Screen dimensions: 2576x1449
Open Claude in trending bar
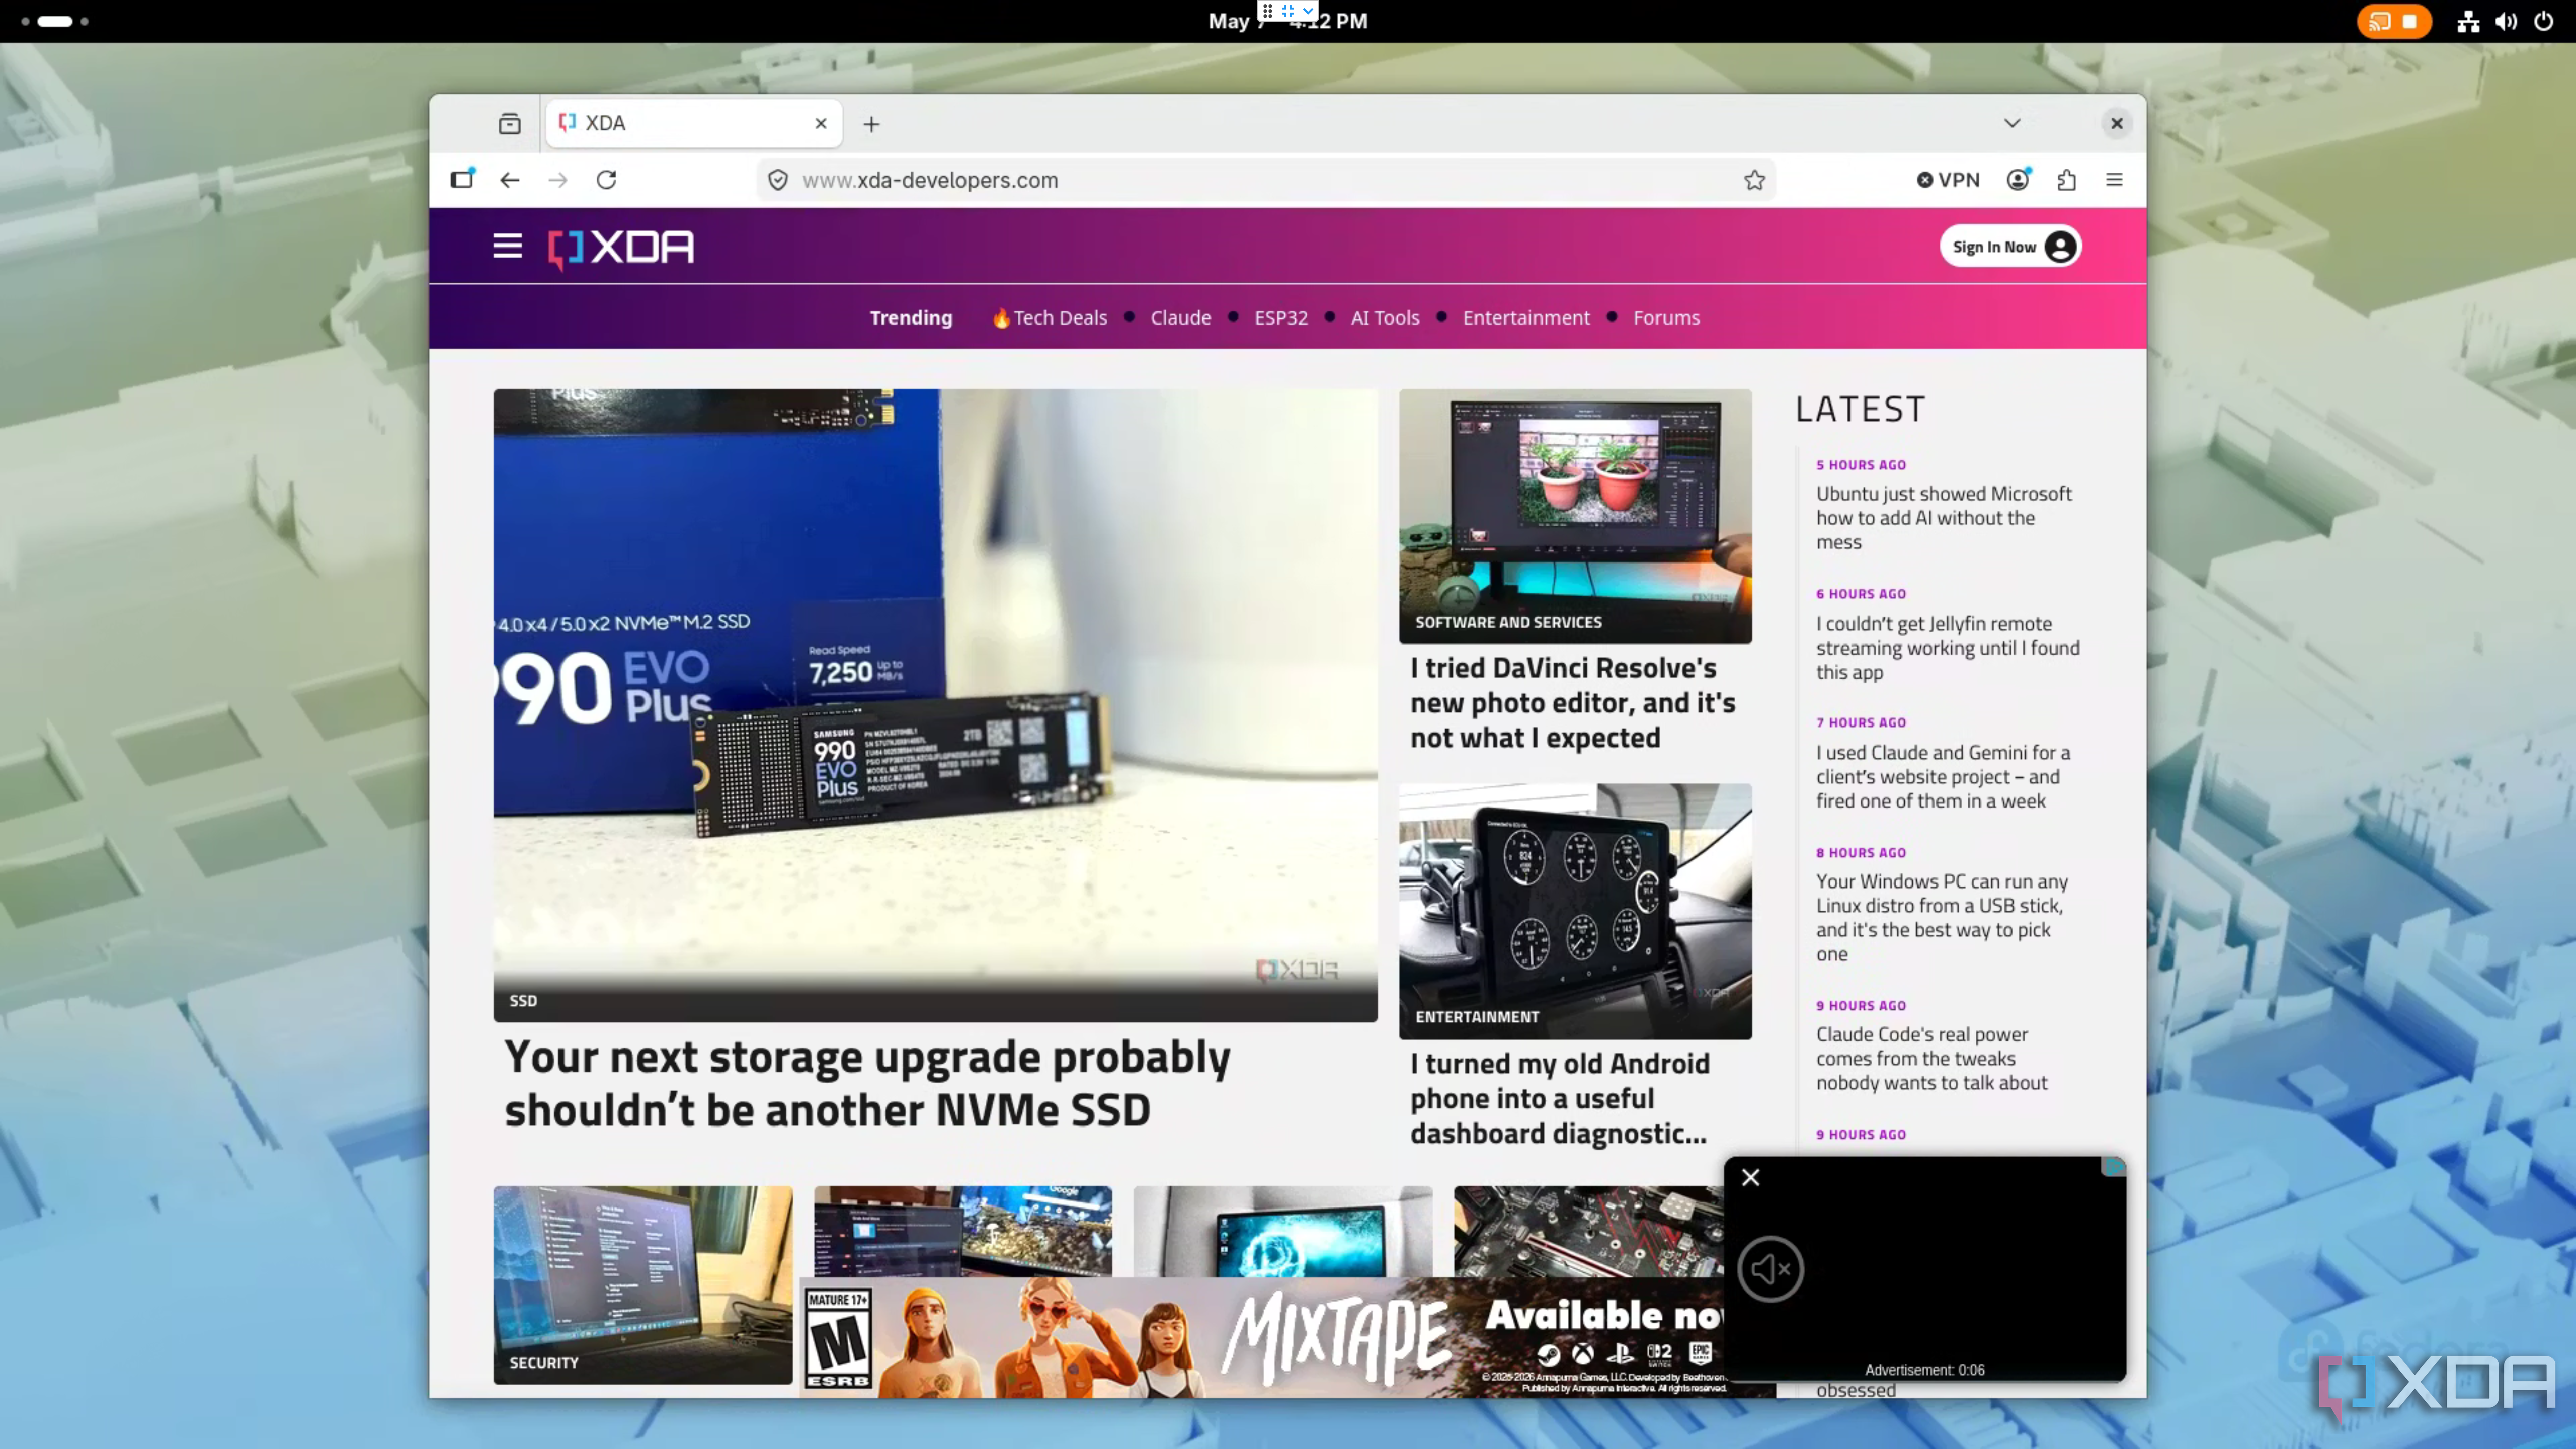(1180, 318)
